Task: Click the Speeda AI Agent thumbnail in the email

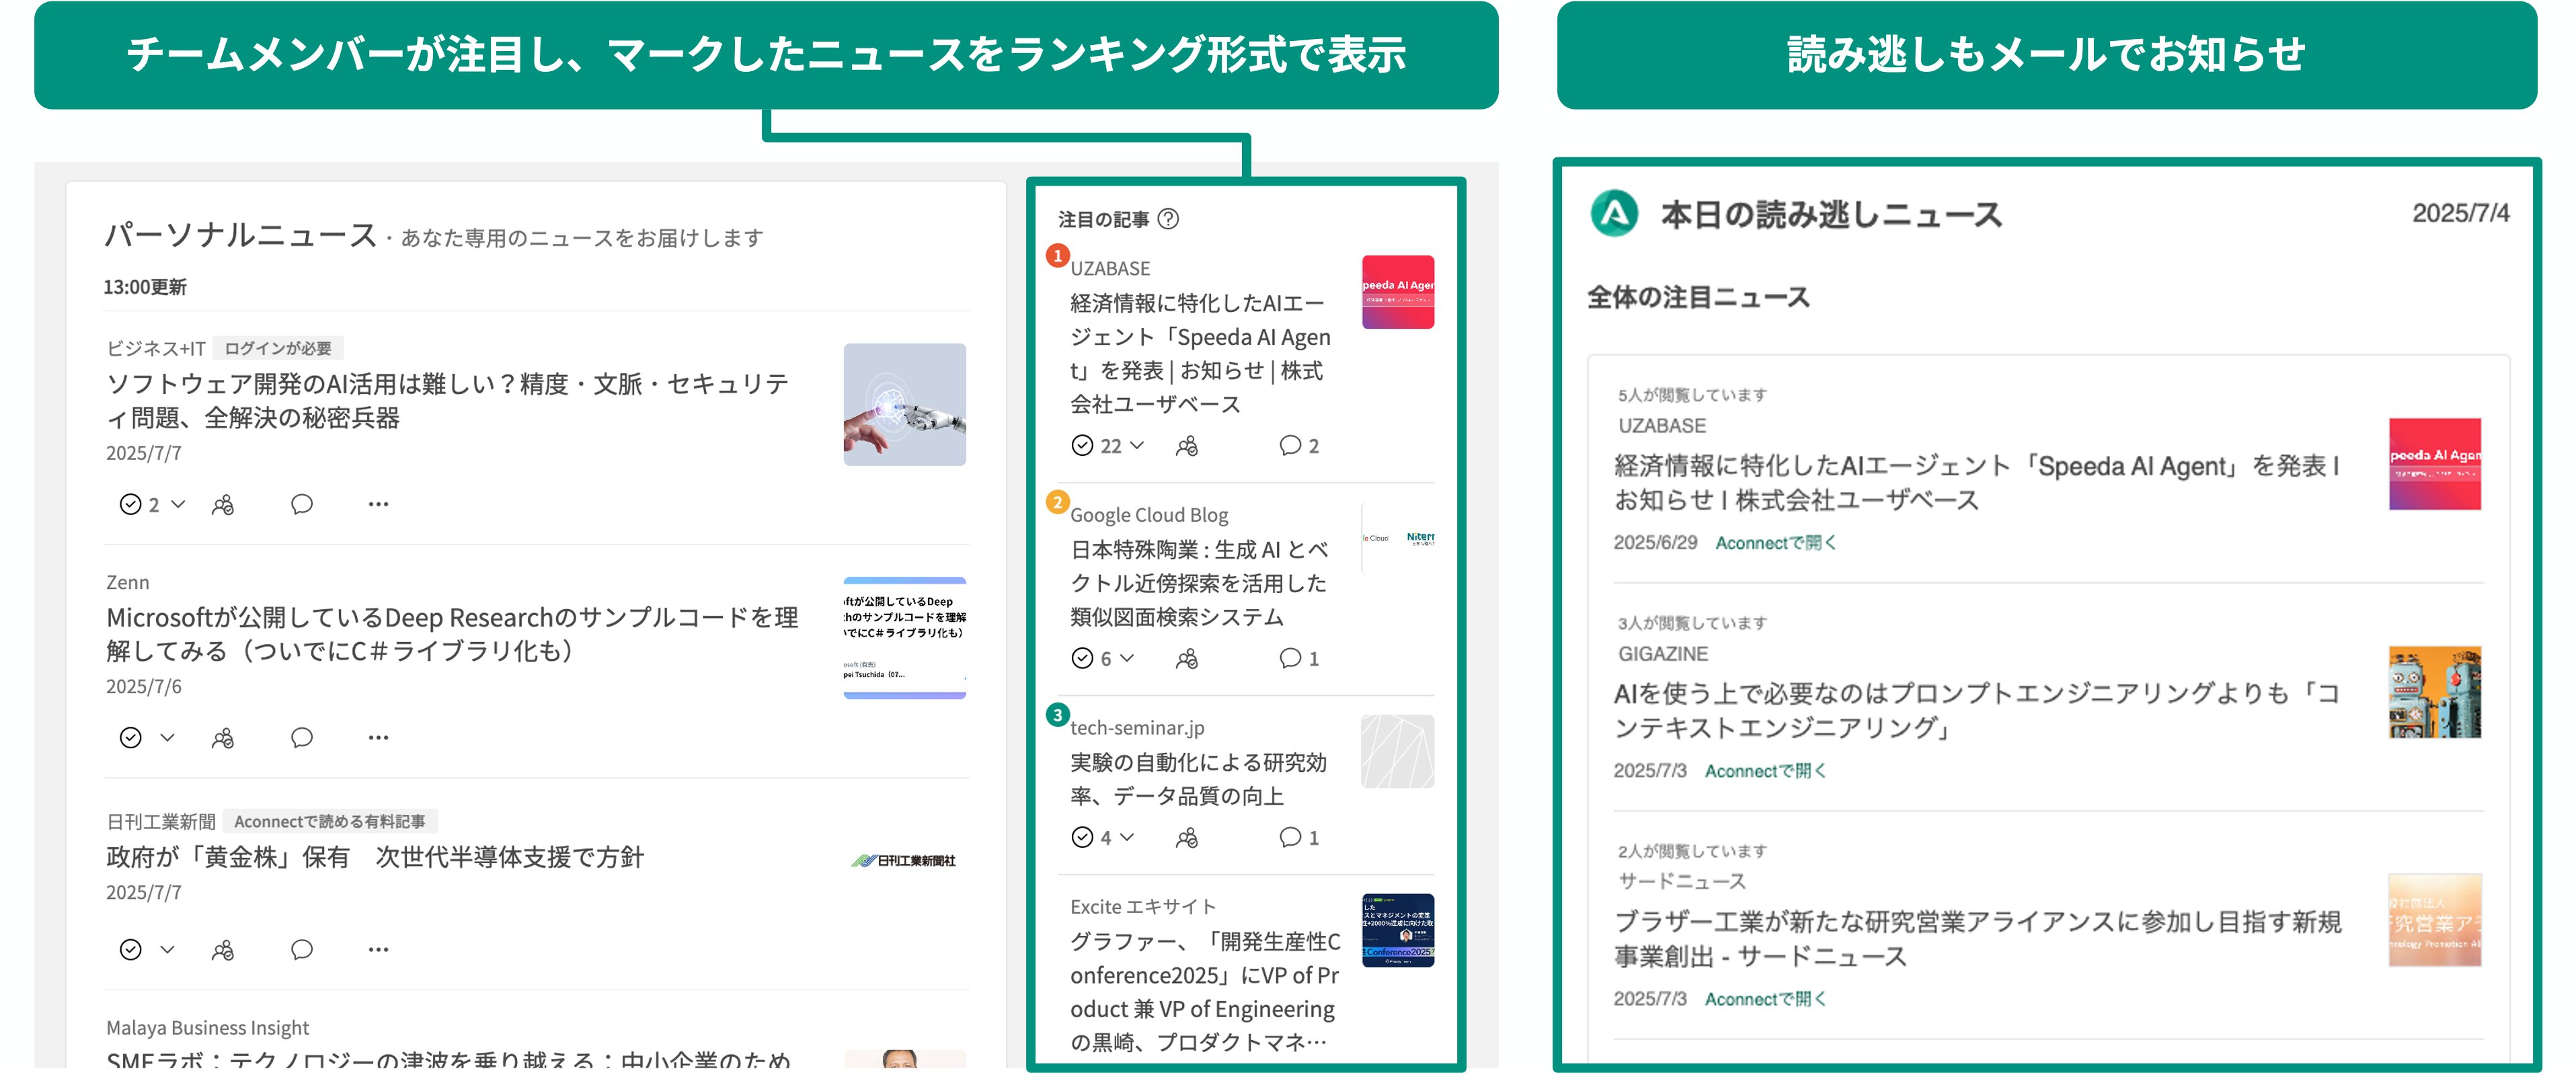Action: [x=2434, y=463]
